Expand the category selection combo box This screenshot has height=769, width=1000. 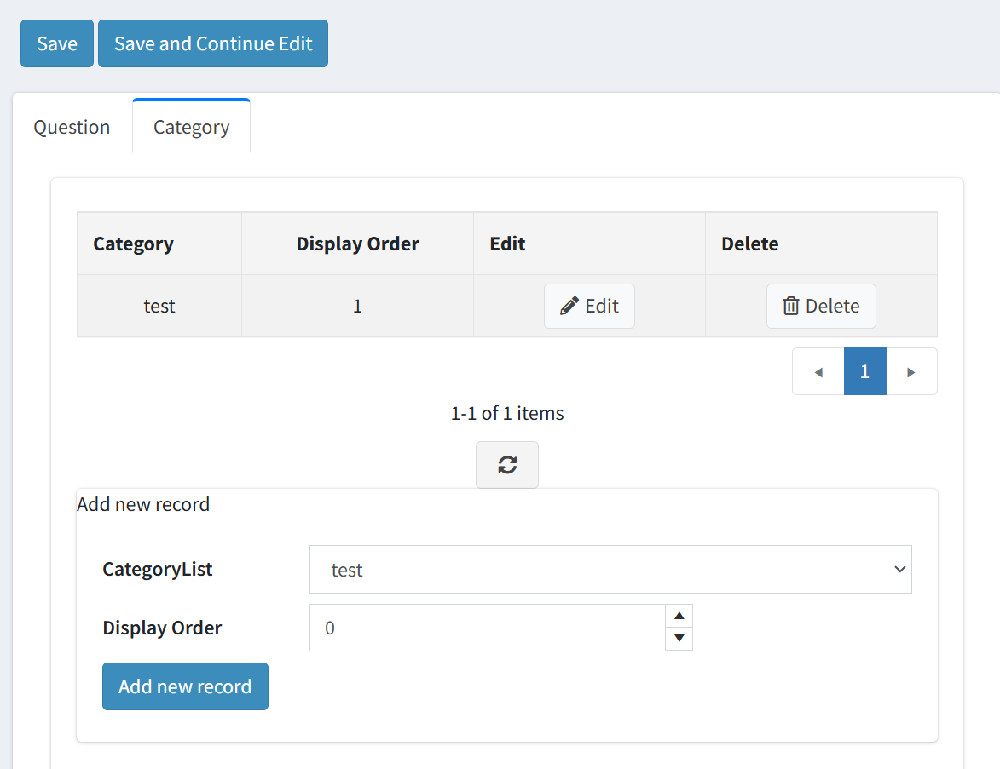[610, 569]
